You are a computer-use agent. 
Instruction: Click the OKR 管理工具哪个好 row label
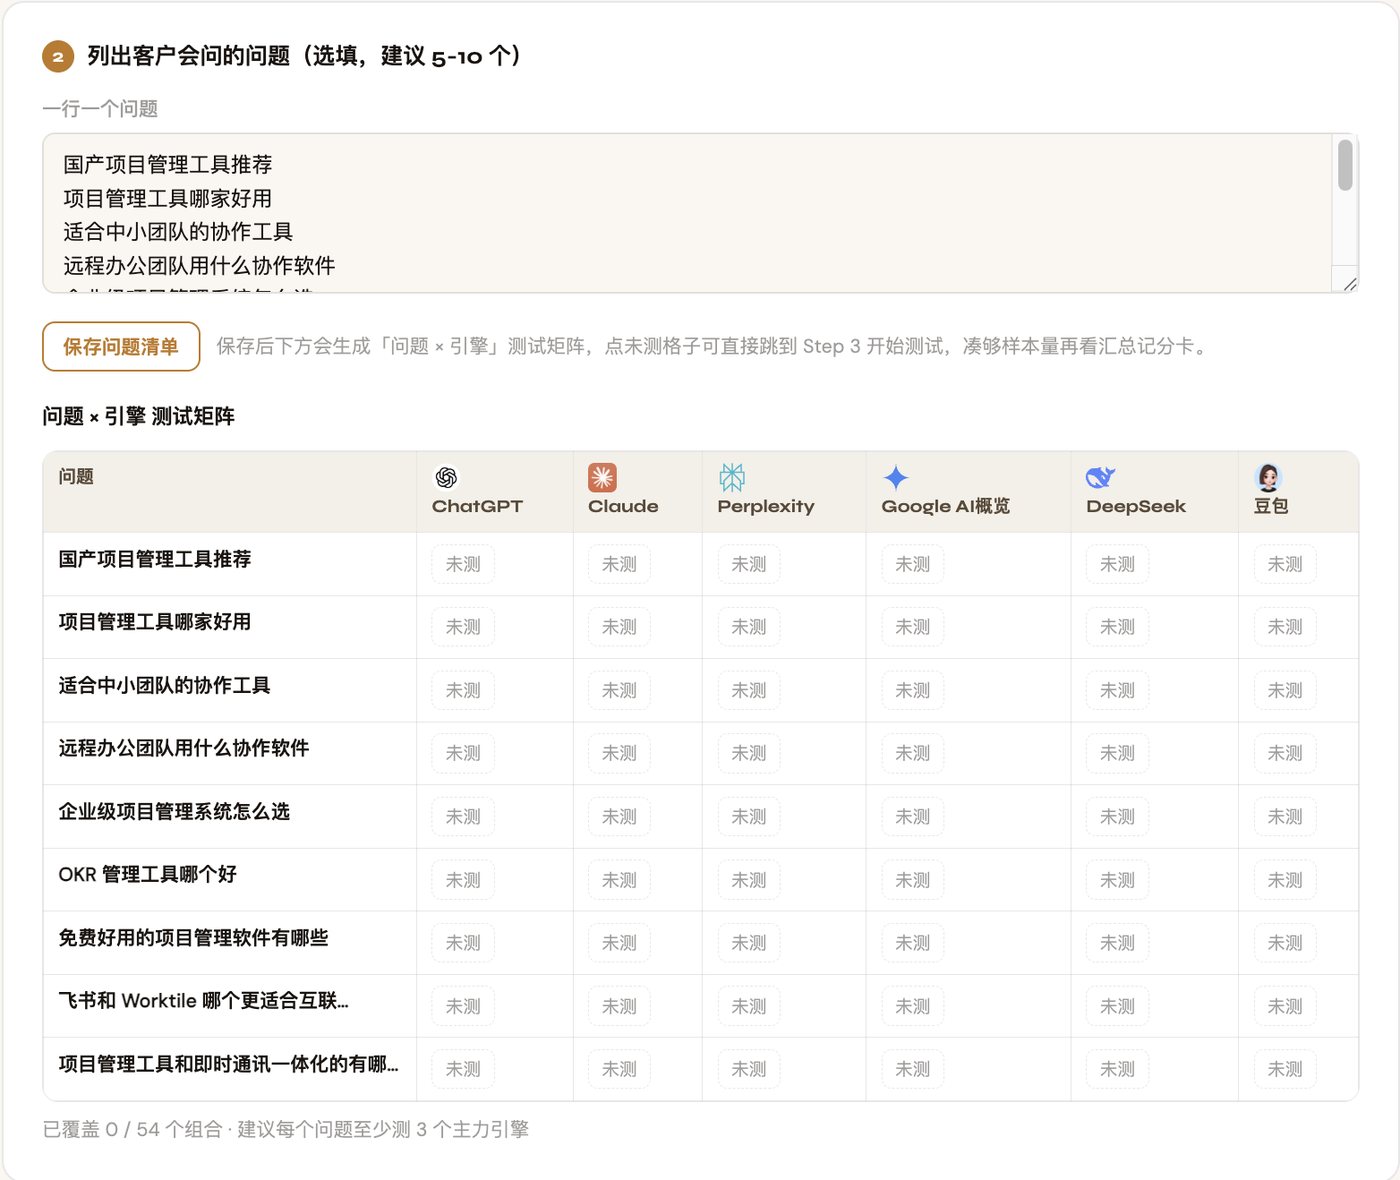[148, 874]
